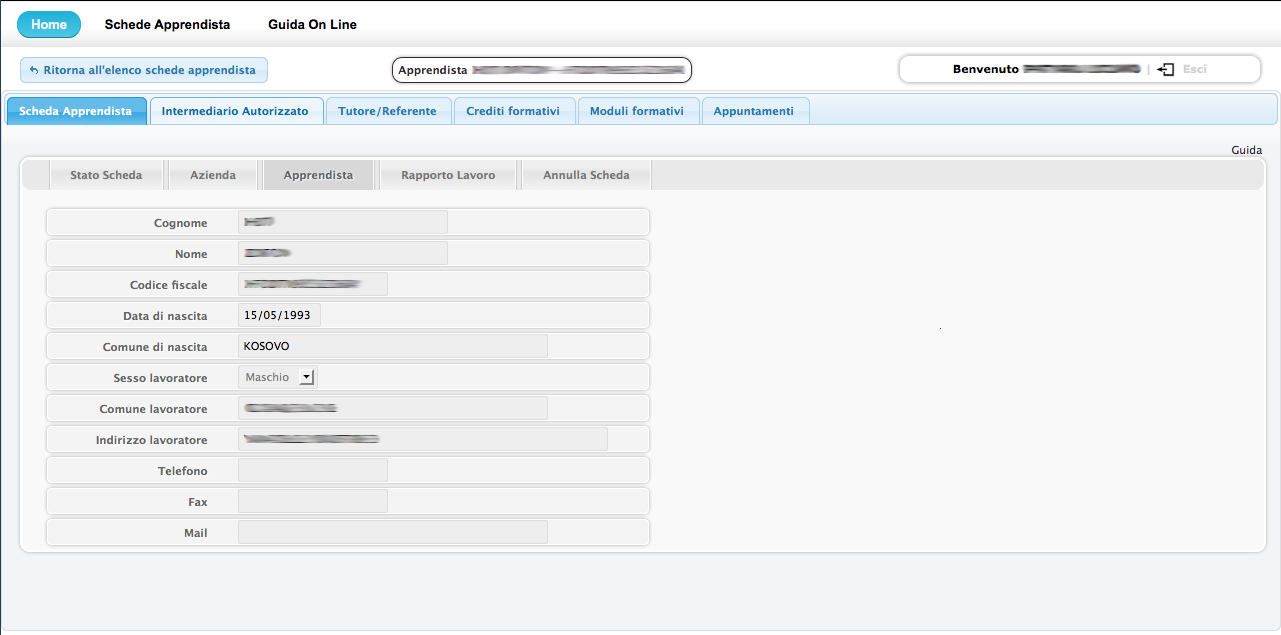Open the Crediti formativi tab
1281x635 pixels.
tap(513, 111)
